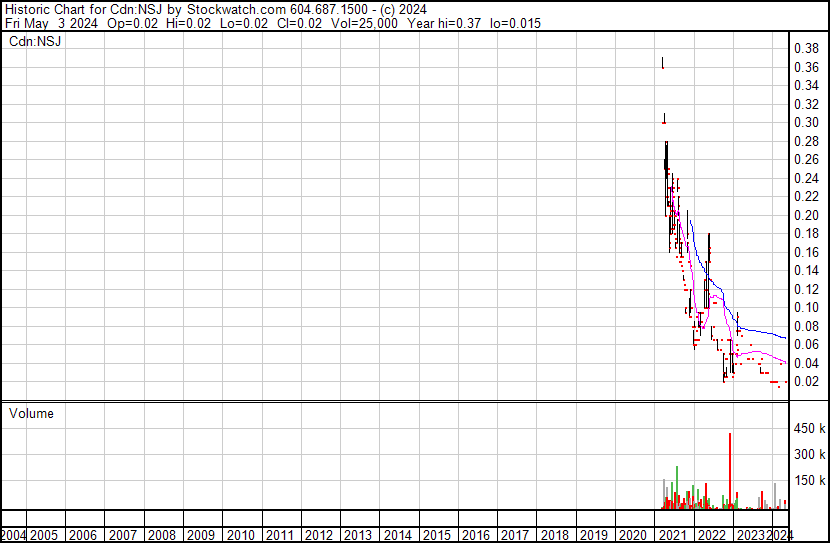
Task: Click the 2012 year marker on axis
Action: 319,535
